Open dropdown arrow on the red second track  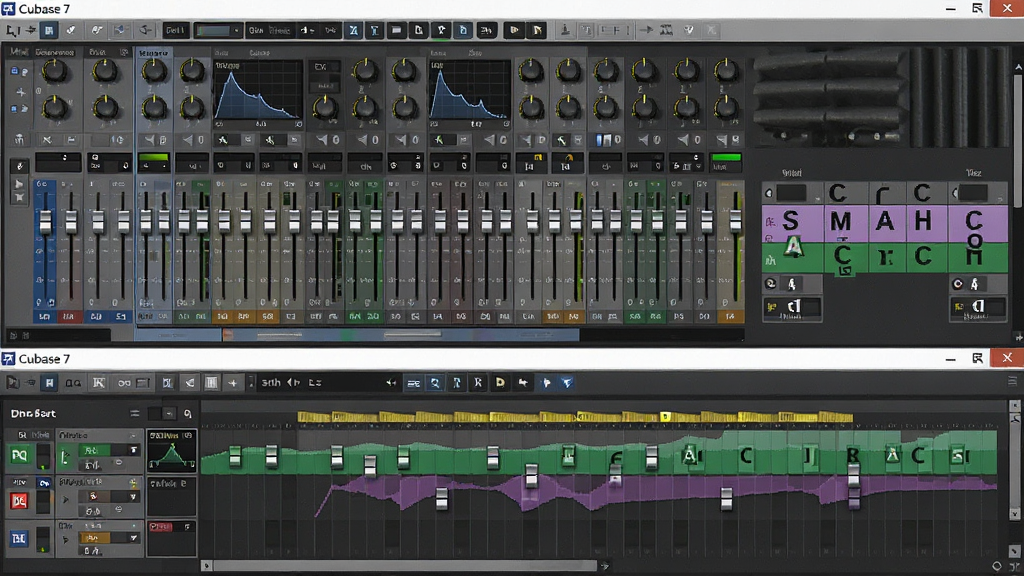133,497
